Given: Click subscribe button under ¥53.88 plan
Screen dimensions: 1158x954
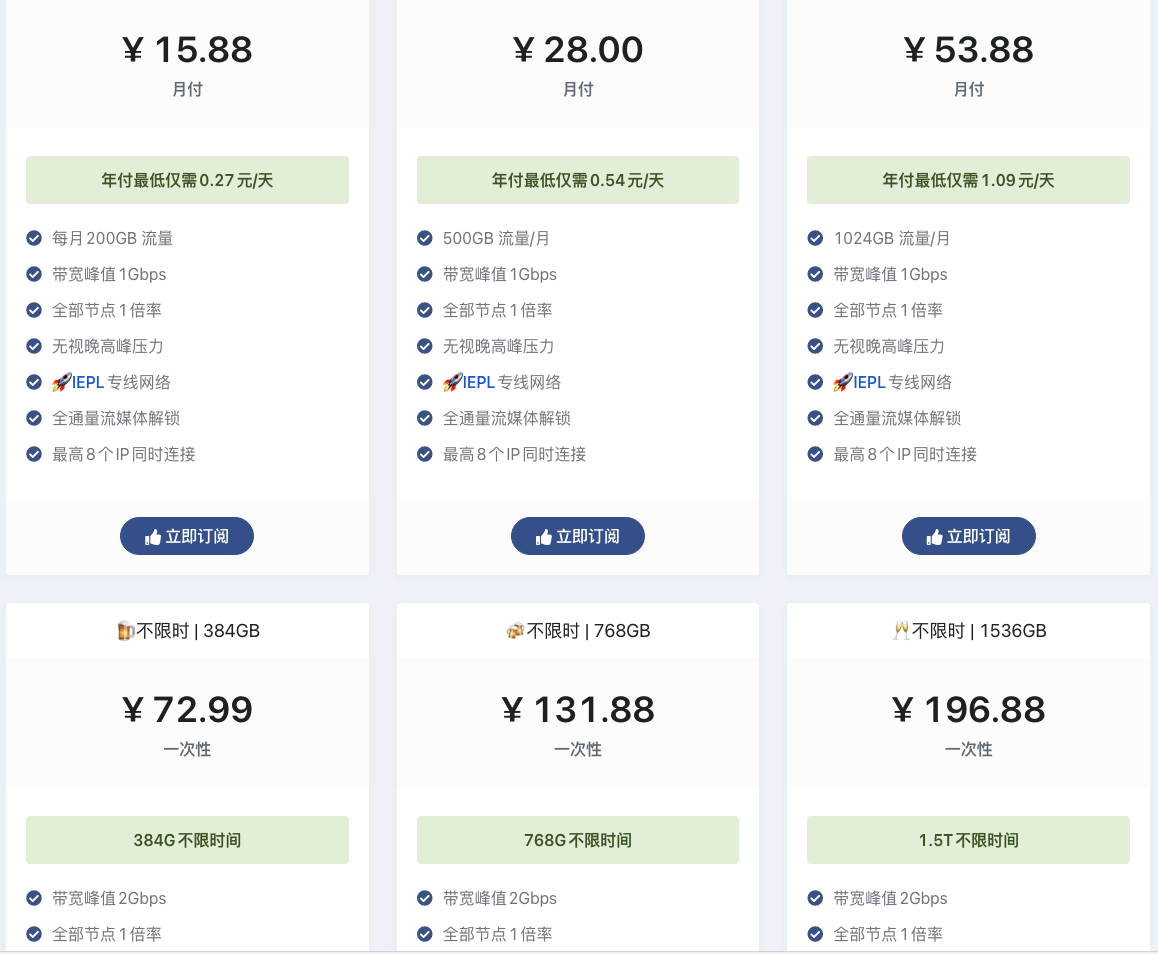Looking at the screenshot, I should click(968, 536).
